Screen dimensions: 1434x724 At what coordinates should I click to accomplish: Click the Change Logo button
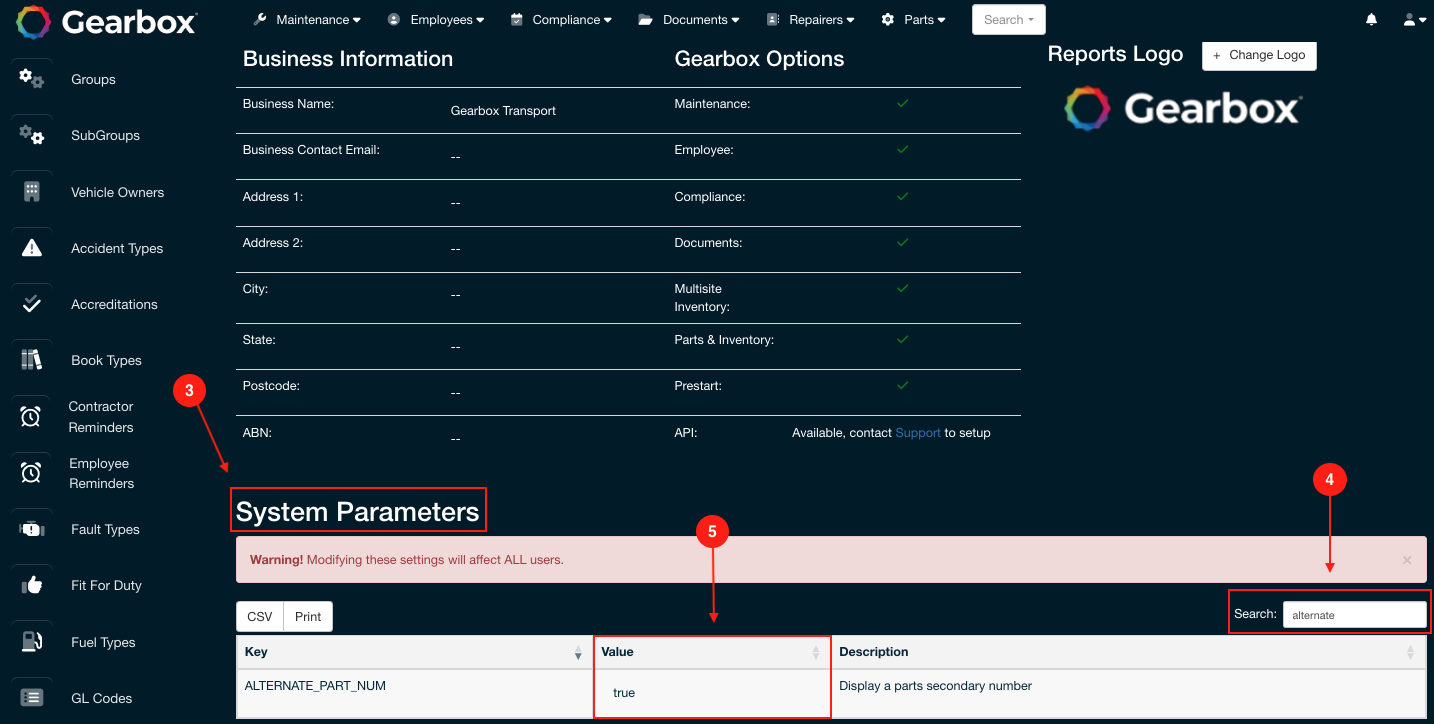coord(1259,55)
